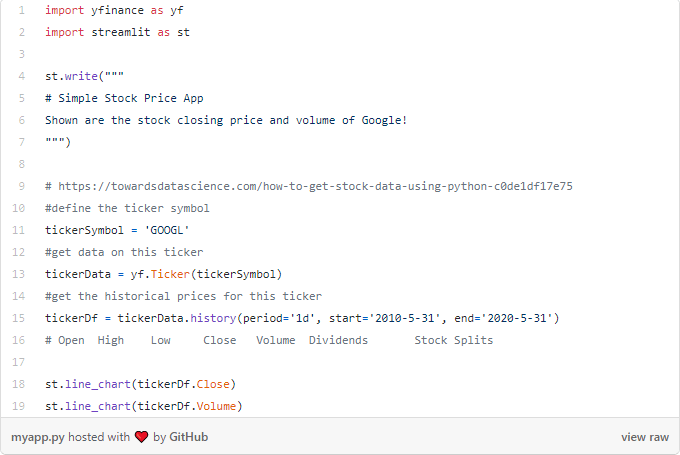Viewport: 680px width, 455px height.
Task: Open the view raw link
Action: point(644,437)
